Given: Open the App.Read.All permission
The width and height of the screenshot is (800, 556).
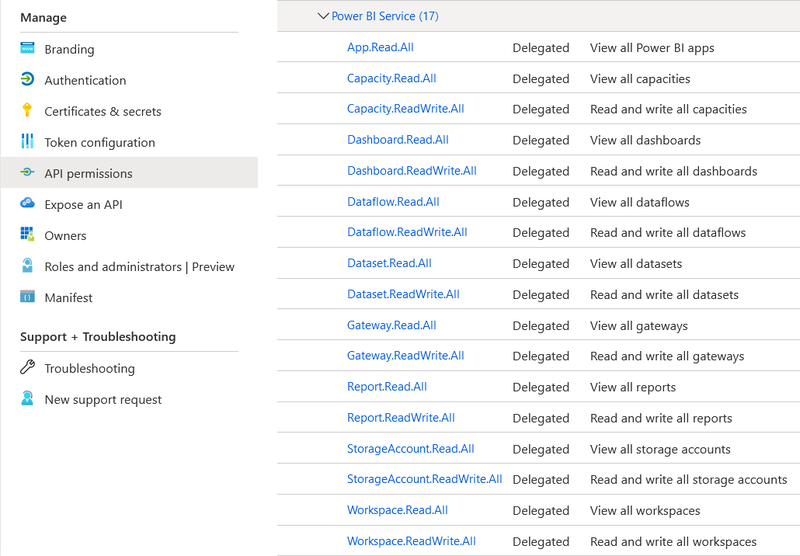Looking at the screenshot, I should [x=380, y=47].
